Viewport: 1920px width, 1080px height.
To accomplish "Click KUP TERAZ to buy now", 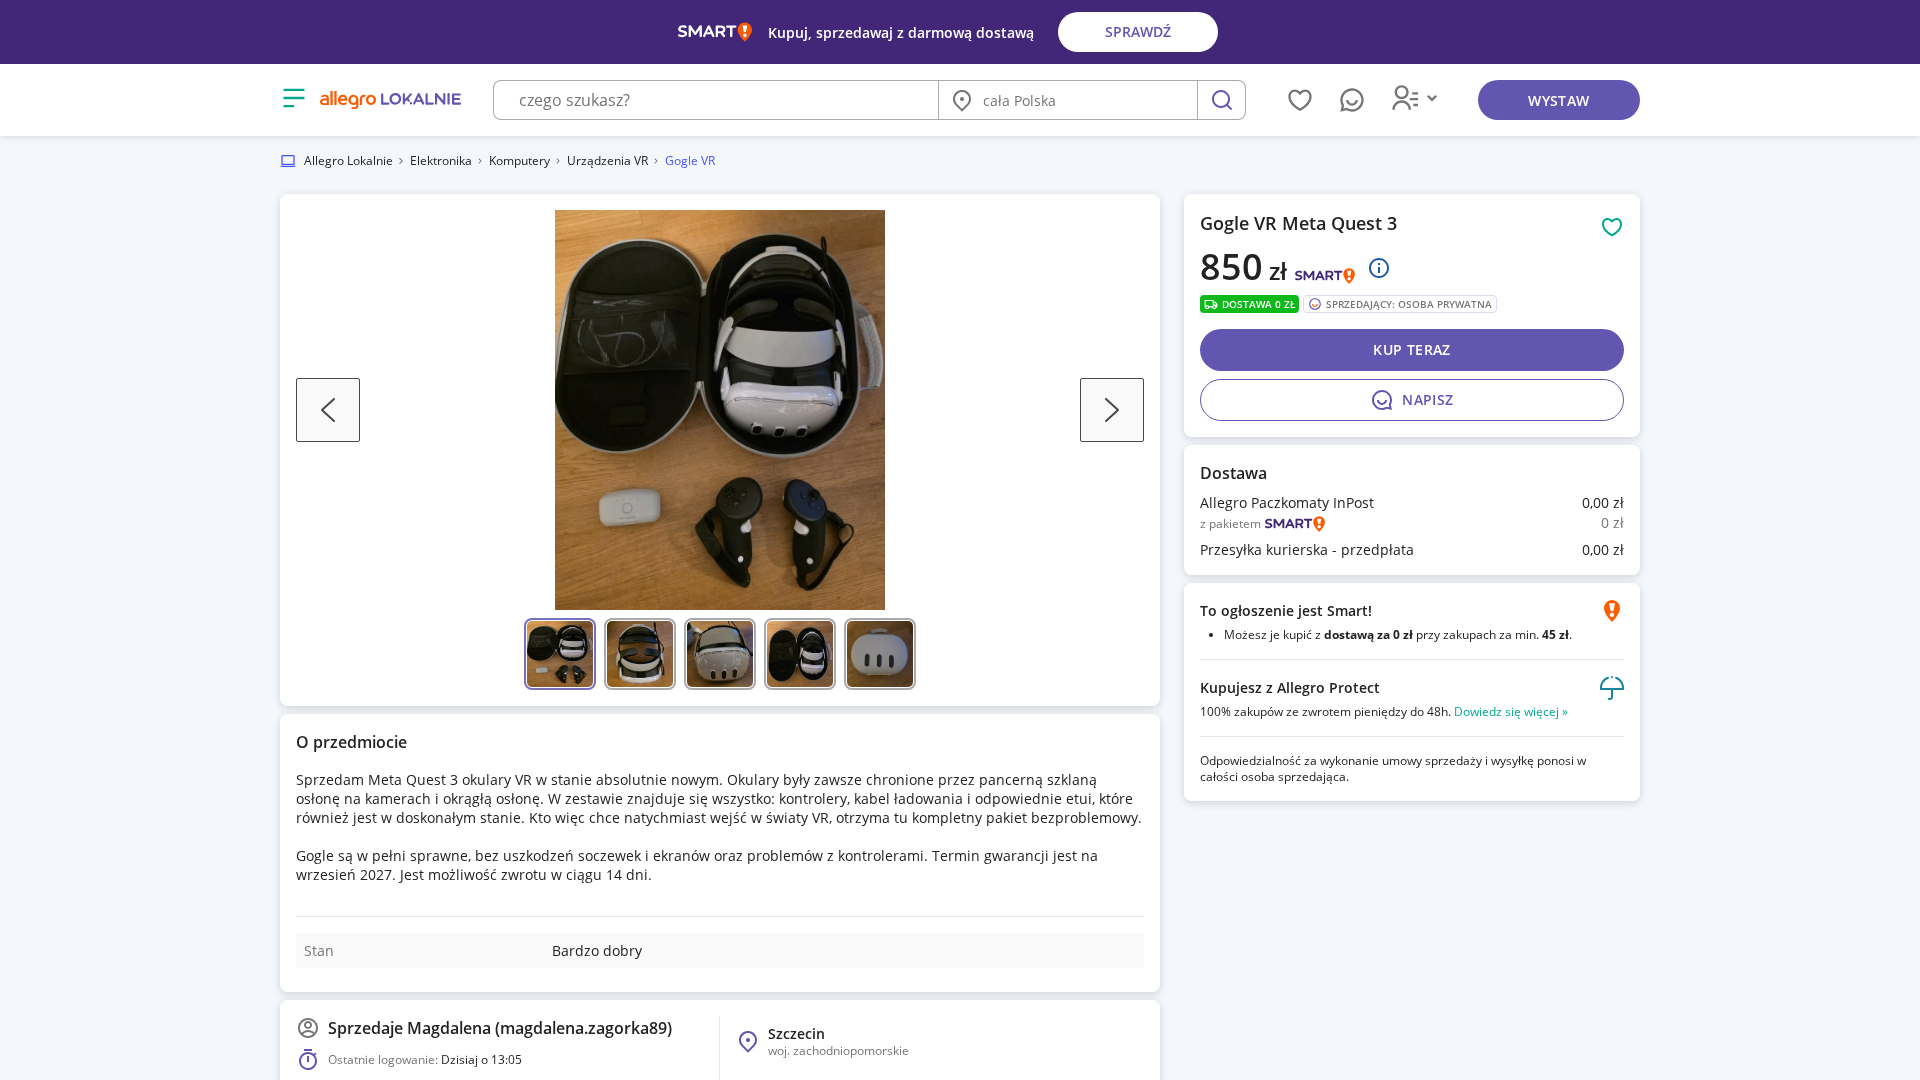I will pyautogui.click(x=1412, y=350).
